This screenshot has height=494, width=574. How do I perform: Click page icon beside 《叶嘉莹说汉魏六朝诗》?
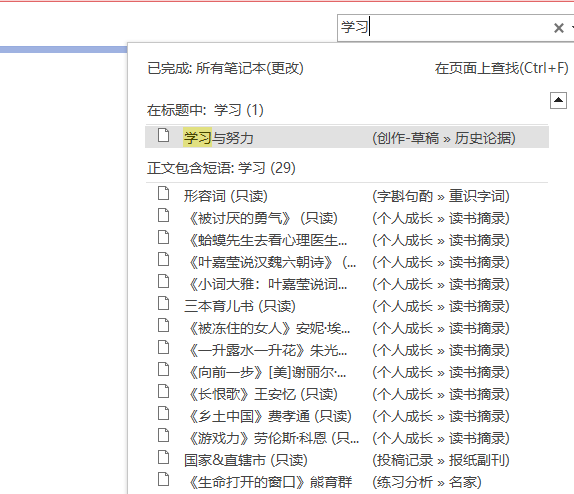click(x=163, y=259)
